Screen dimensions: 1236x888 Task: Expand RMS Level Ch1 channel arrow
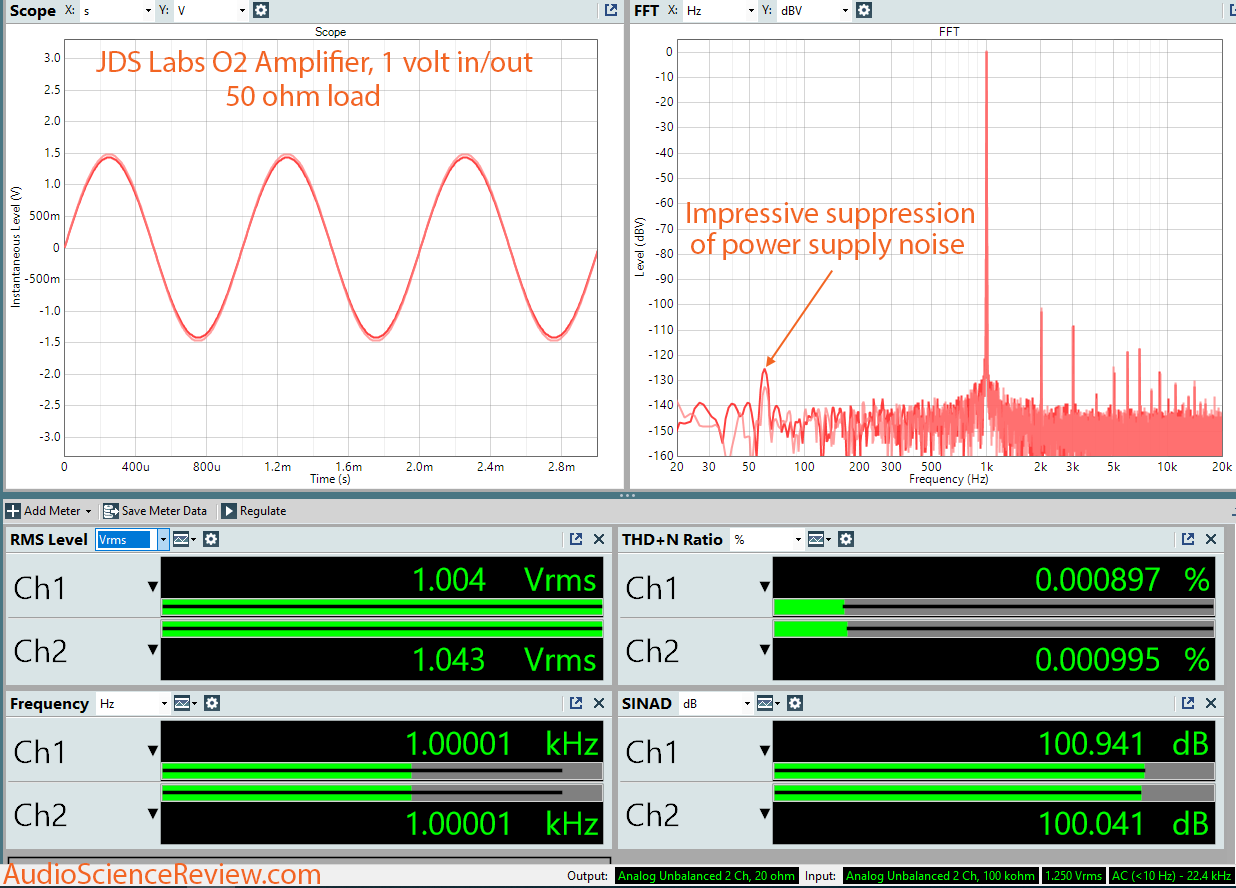click(x=153, y=587)
